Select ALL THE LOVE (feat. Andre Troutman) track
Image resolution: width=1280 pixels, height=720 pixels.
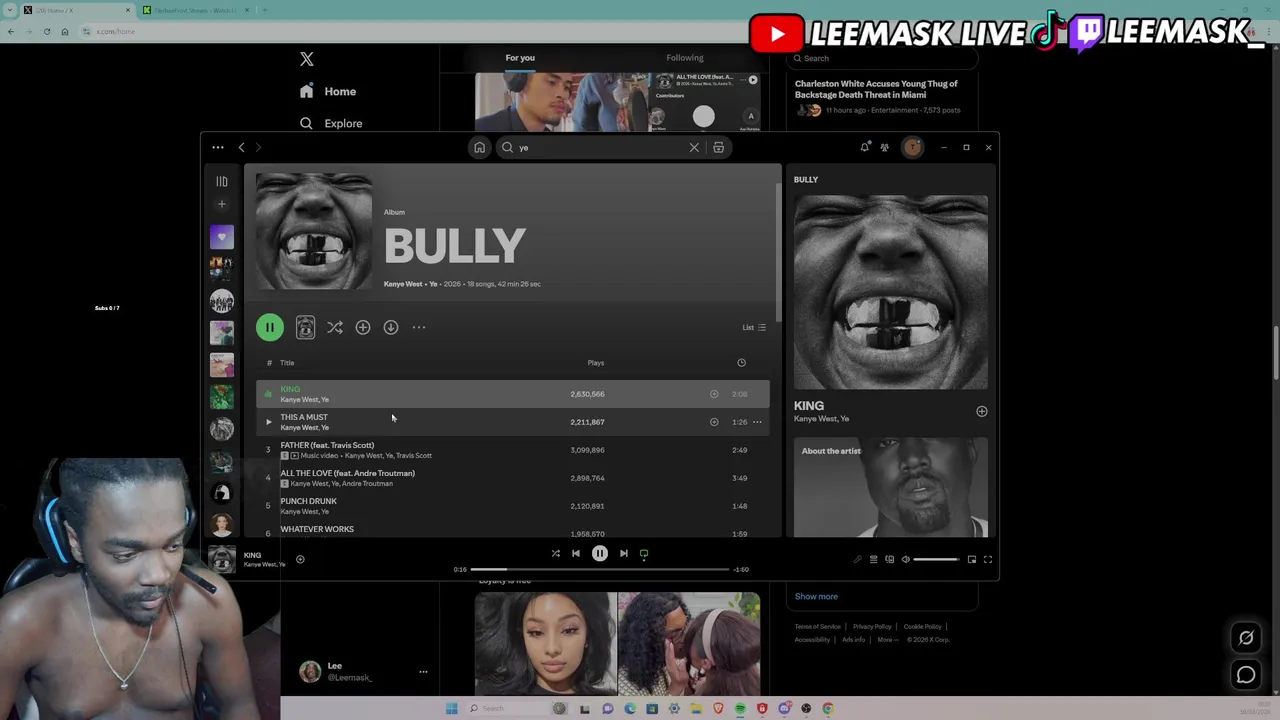point(513,478)
